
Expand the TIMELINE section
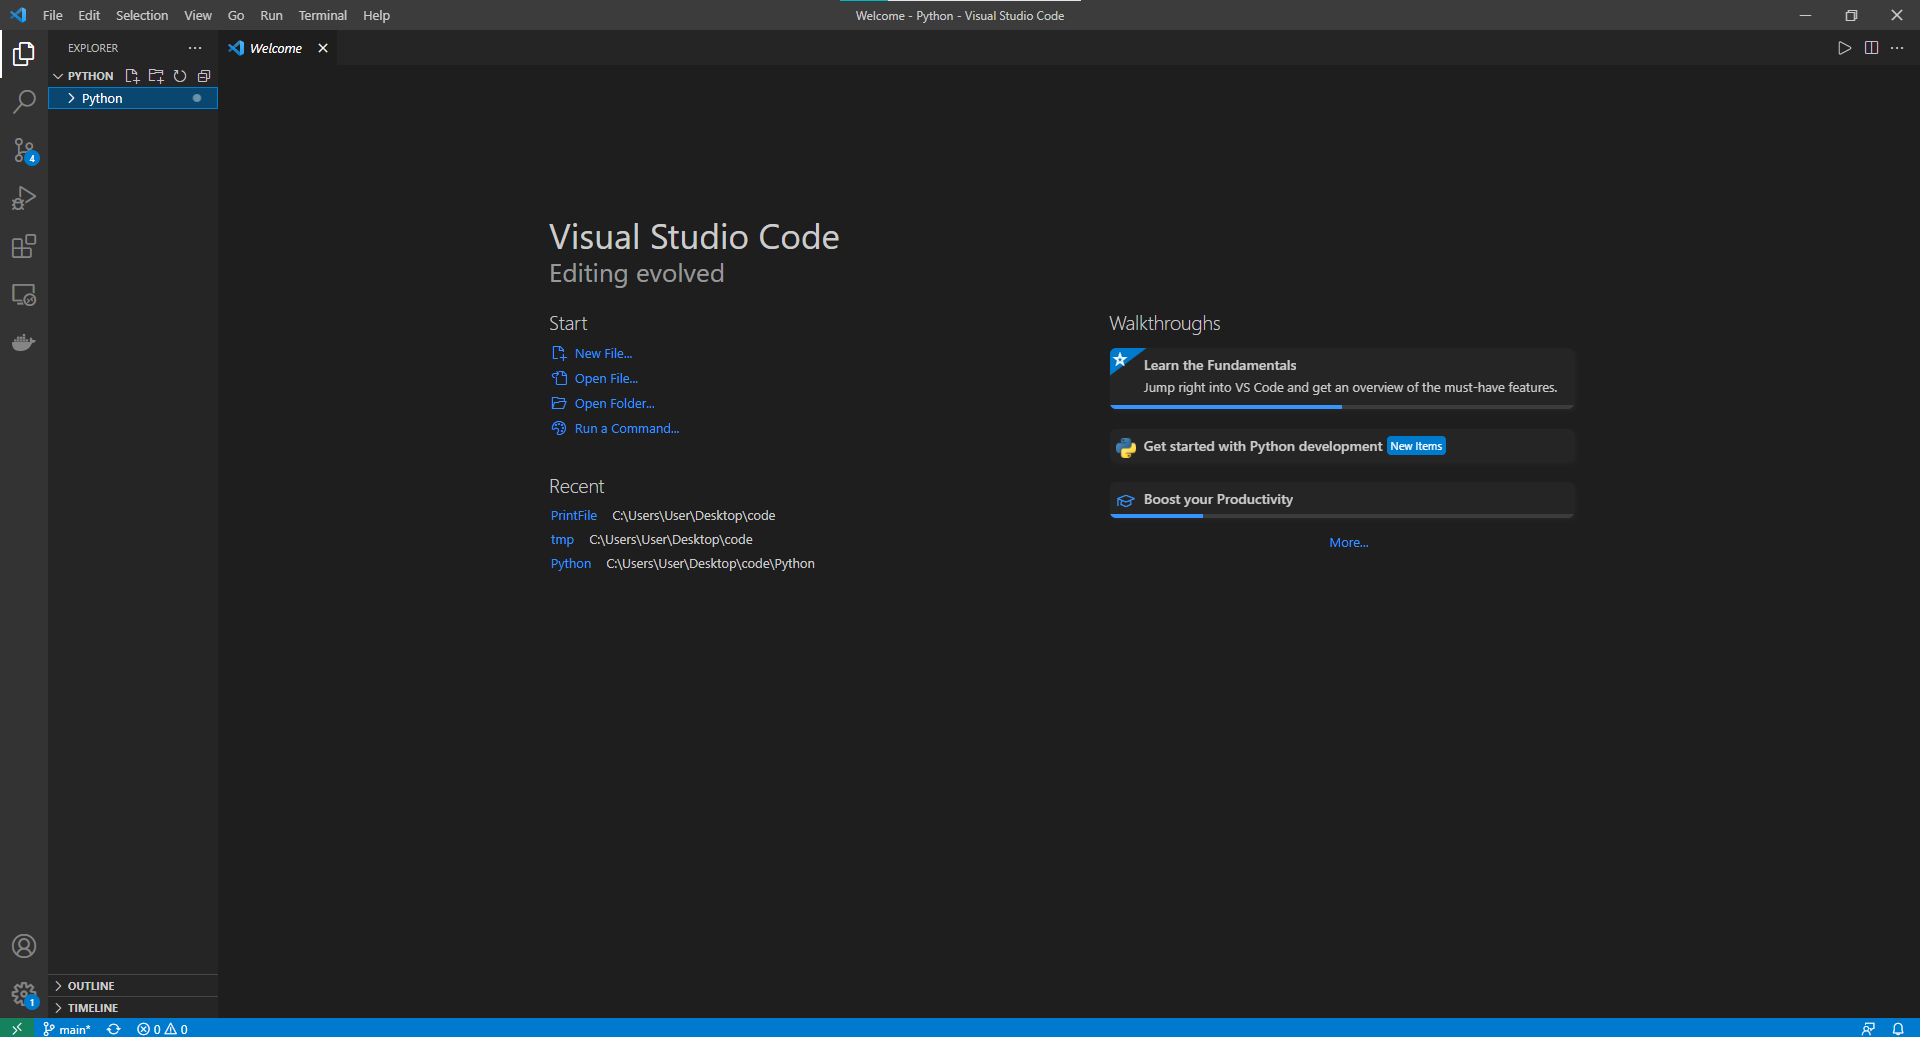pyautogui.click(x=133, y=1008)
